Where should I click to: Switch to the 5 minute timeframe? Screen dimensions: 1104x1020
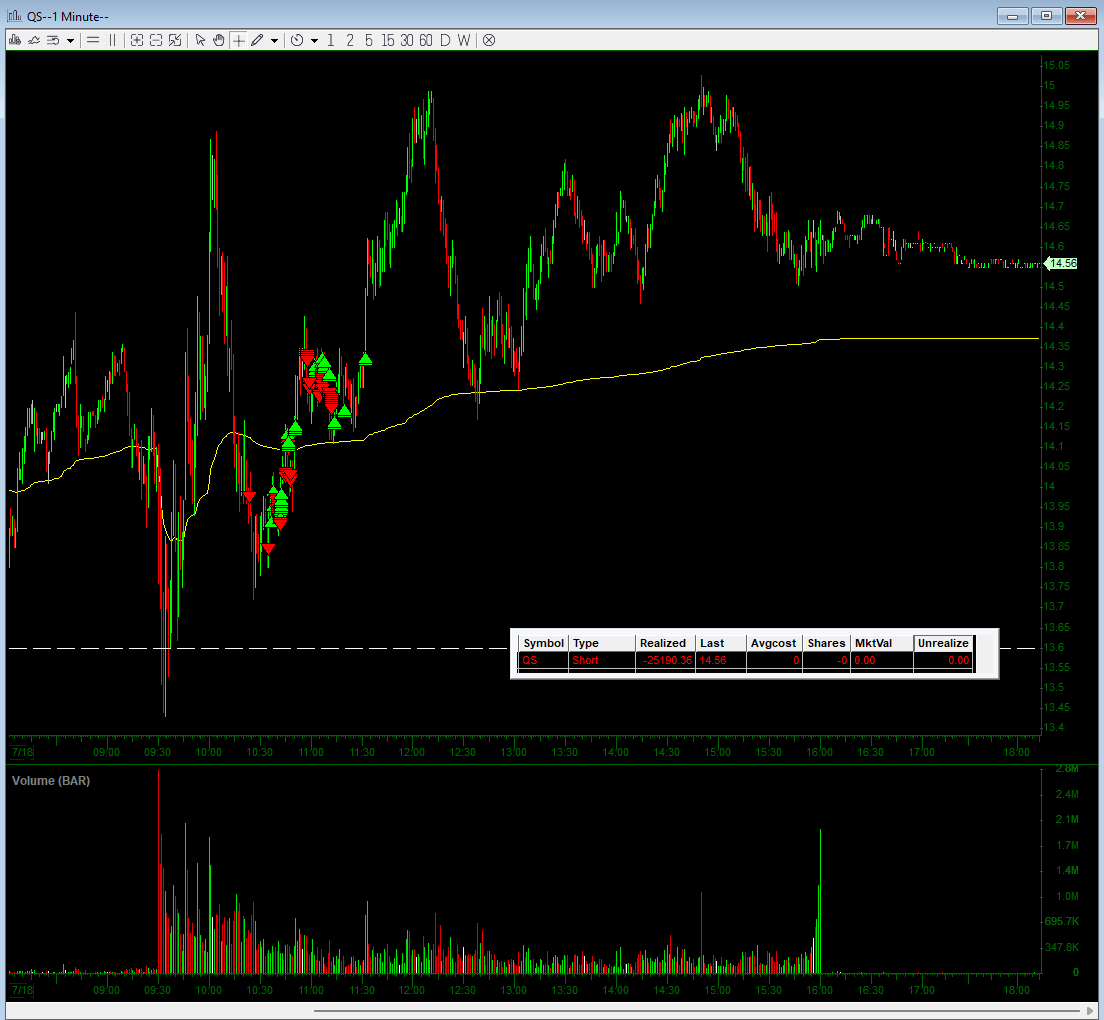tap(369, 40)
